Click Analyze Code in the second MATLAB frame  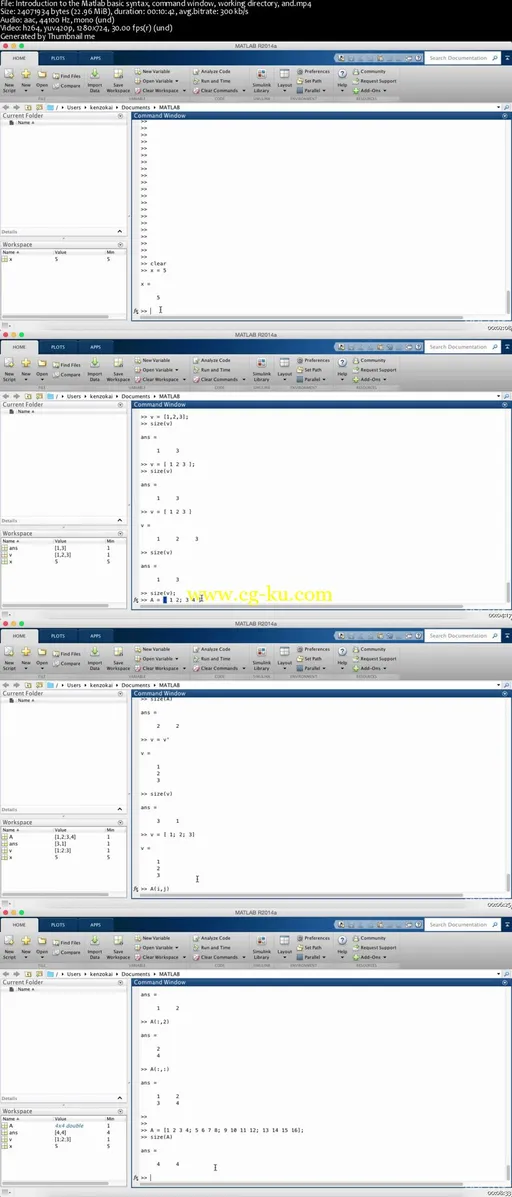click(211, 360)
